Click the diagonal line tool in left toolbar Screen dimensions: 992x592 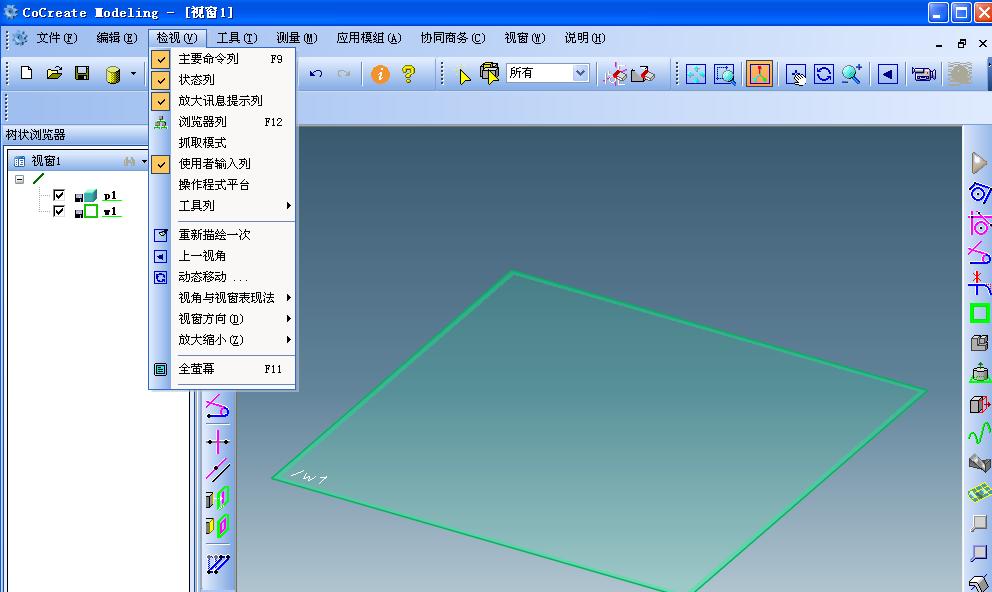(x=218, y=471)
